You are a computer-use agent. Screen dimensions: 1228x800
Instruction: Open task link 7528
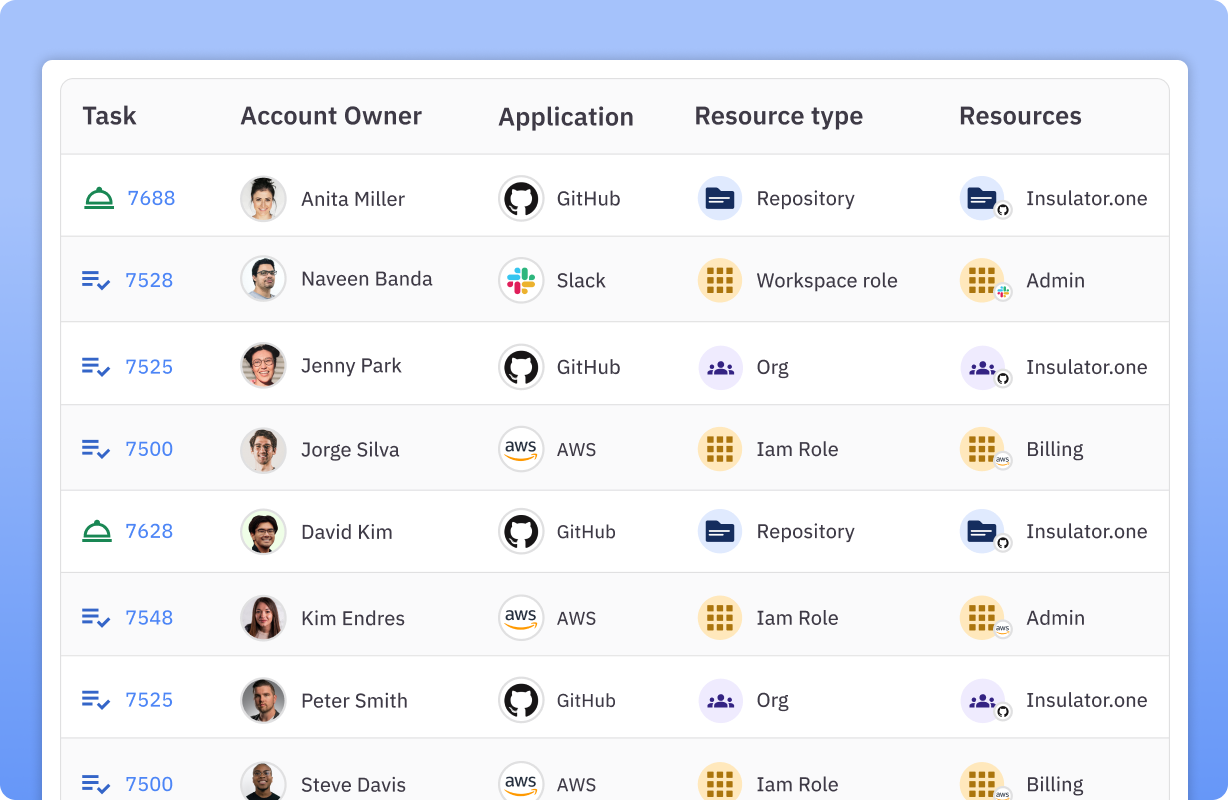click(x=149, y=281)
